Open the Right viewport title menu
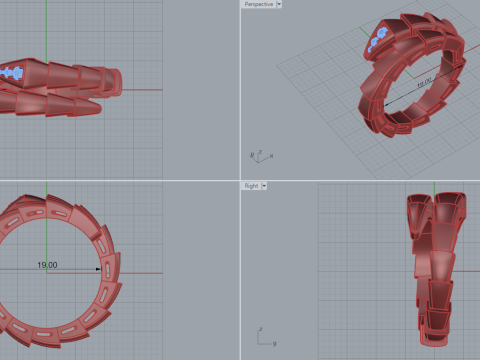The height and width of the screenshot is (360, 480). coord(251,186)
